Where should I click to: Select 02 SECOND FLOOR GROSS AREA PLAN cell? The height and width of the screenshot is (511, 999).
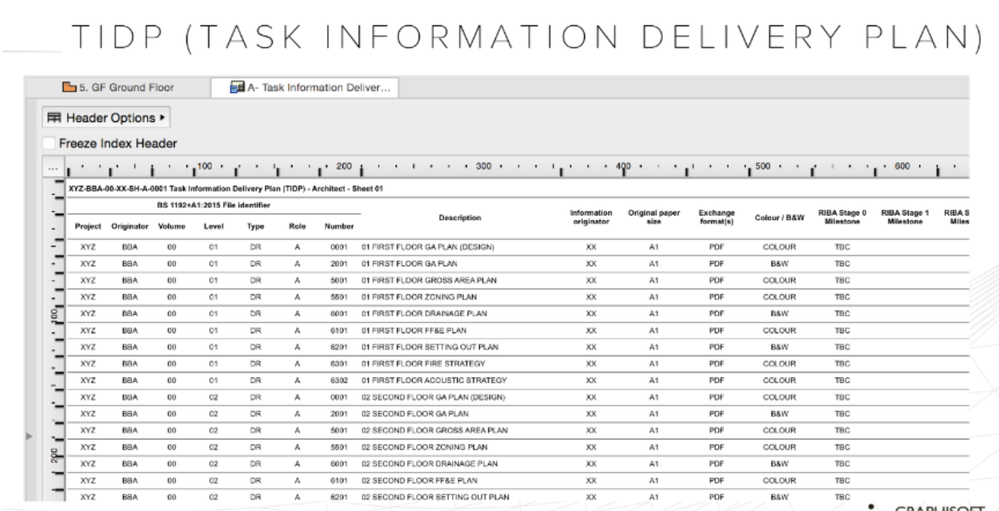point(435,430)
